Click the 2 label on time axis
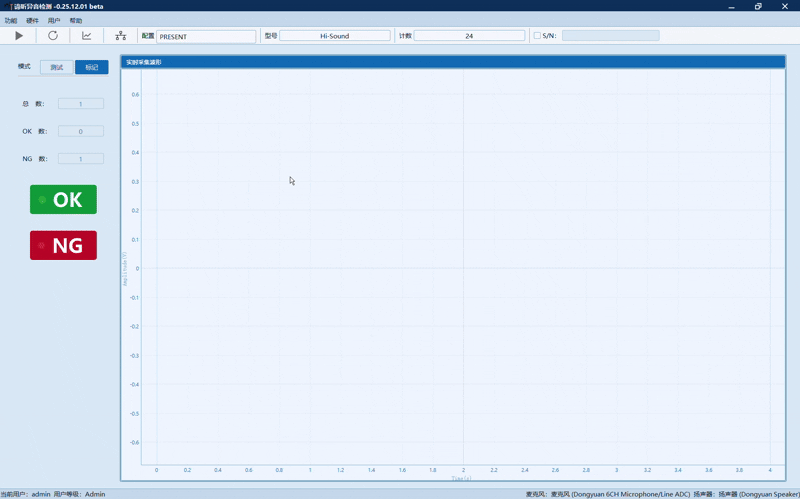Viewport: 800px width, 499px height. point(463,470)
